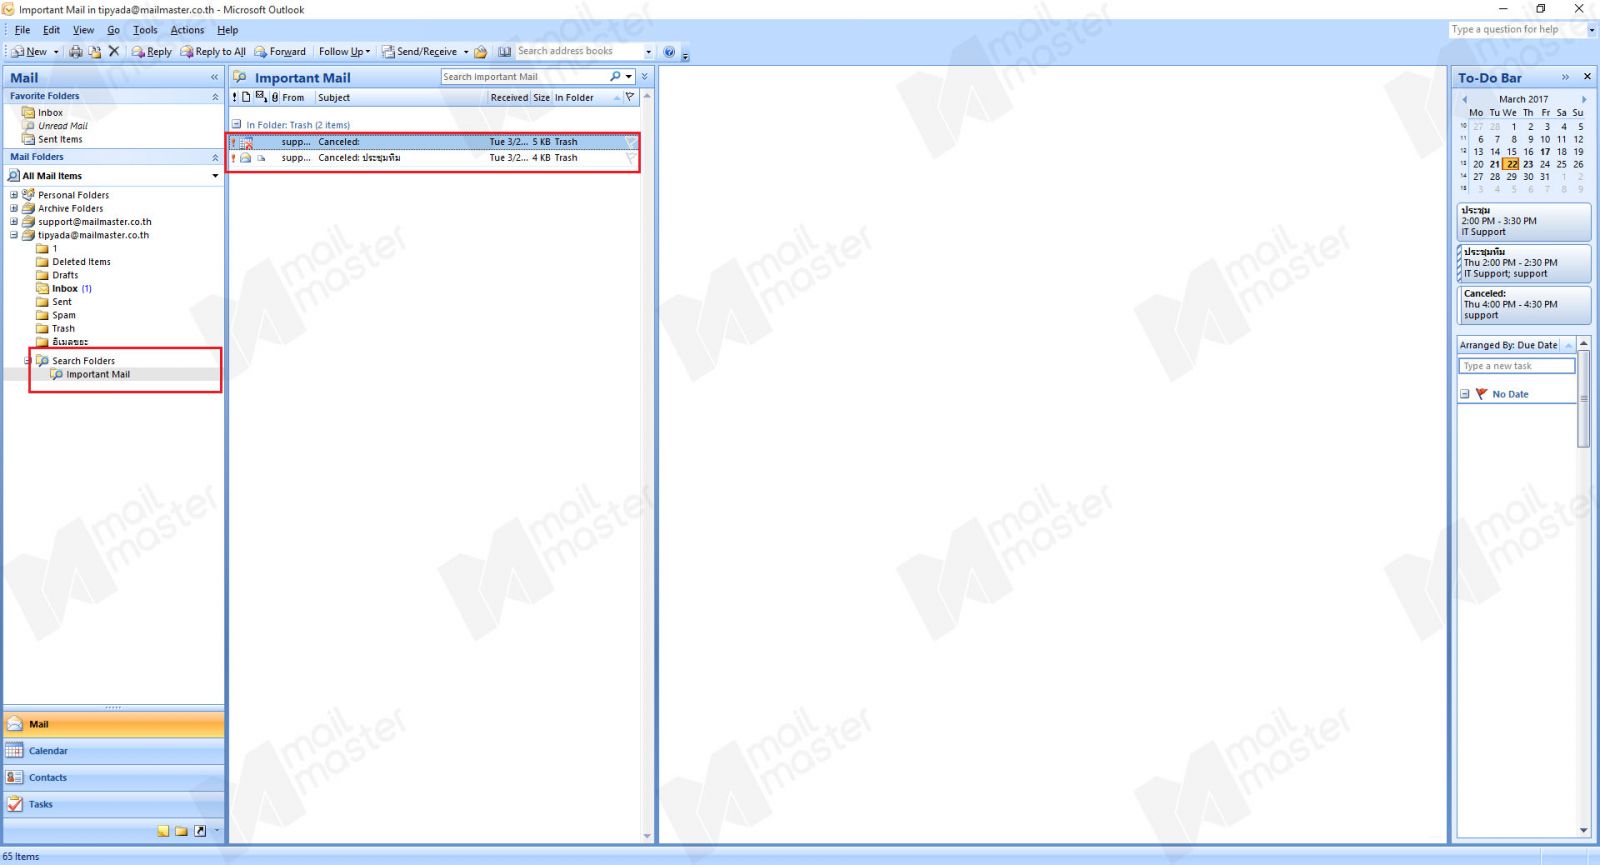Sort by Subject column header
Viewport: 1600px width, 865px height.
[402, 98]
